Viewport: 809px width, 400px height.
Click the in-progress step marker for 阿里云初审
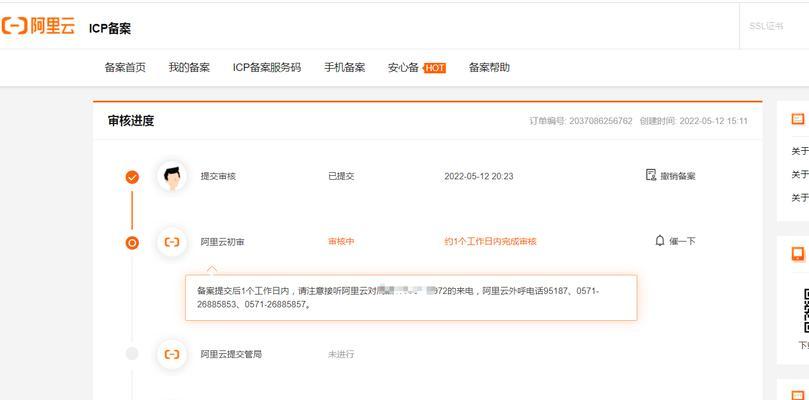coord(132,243)
